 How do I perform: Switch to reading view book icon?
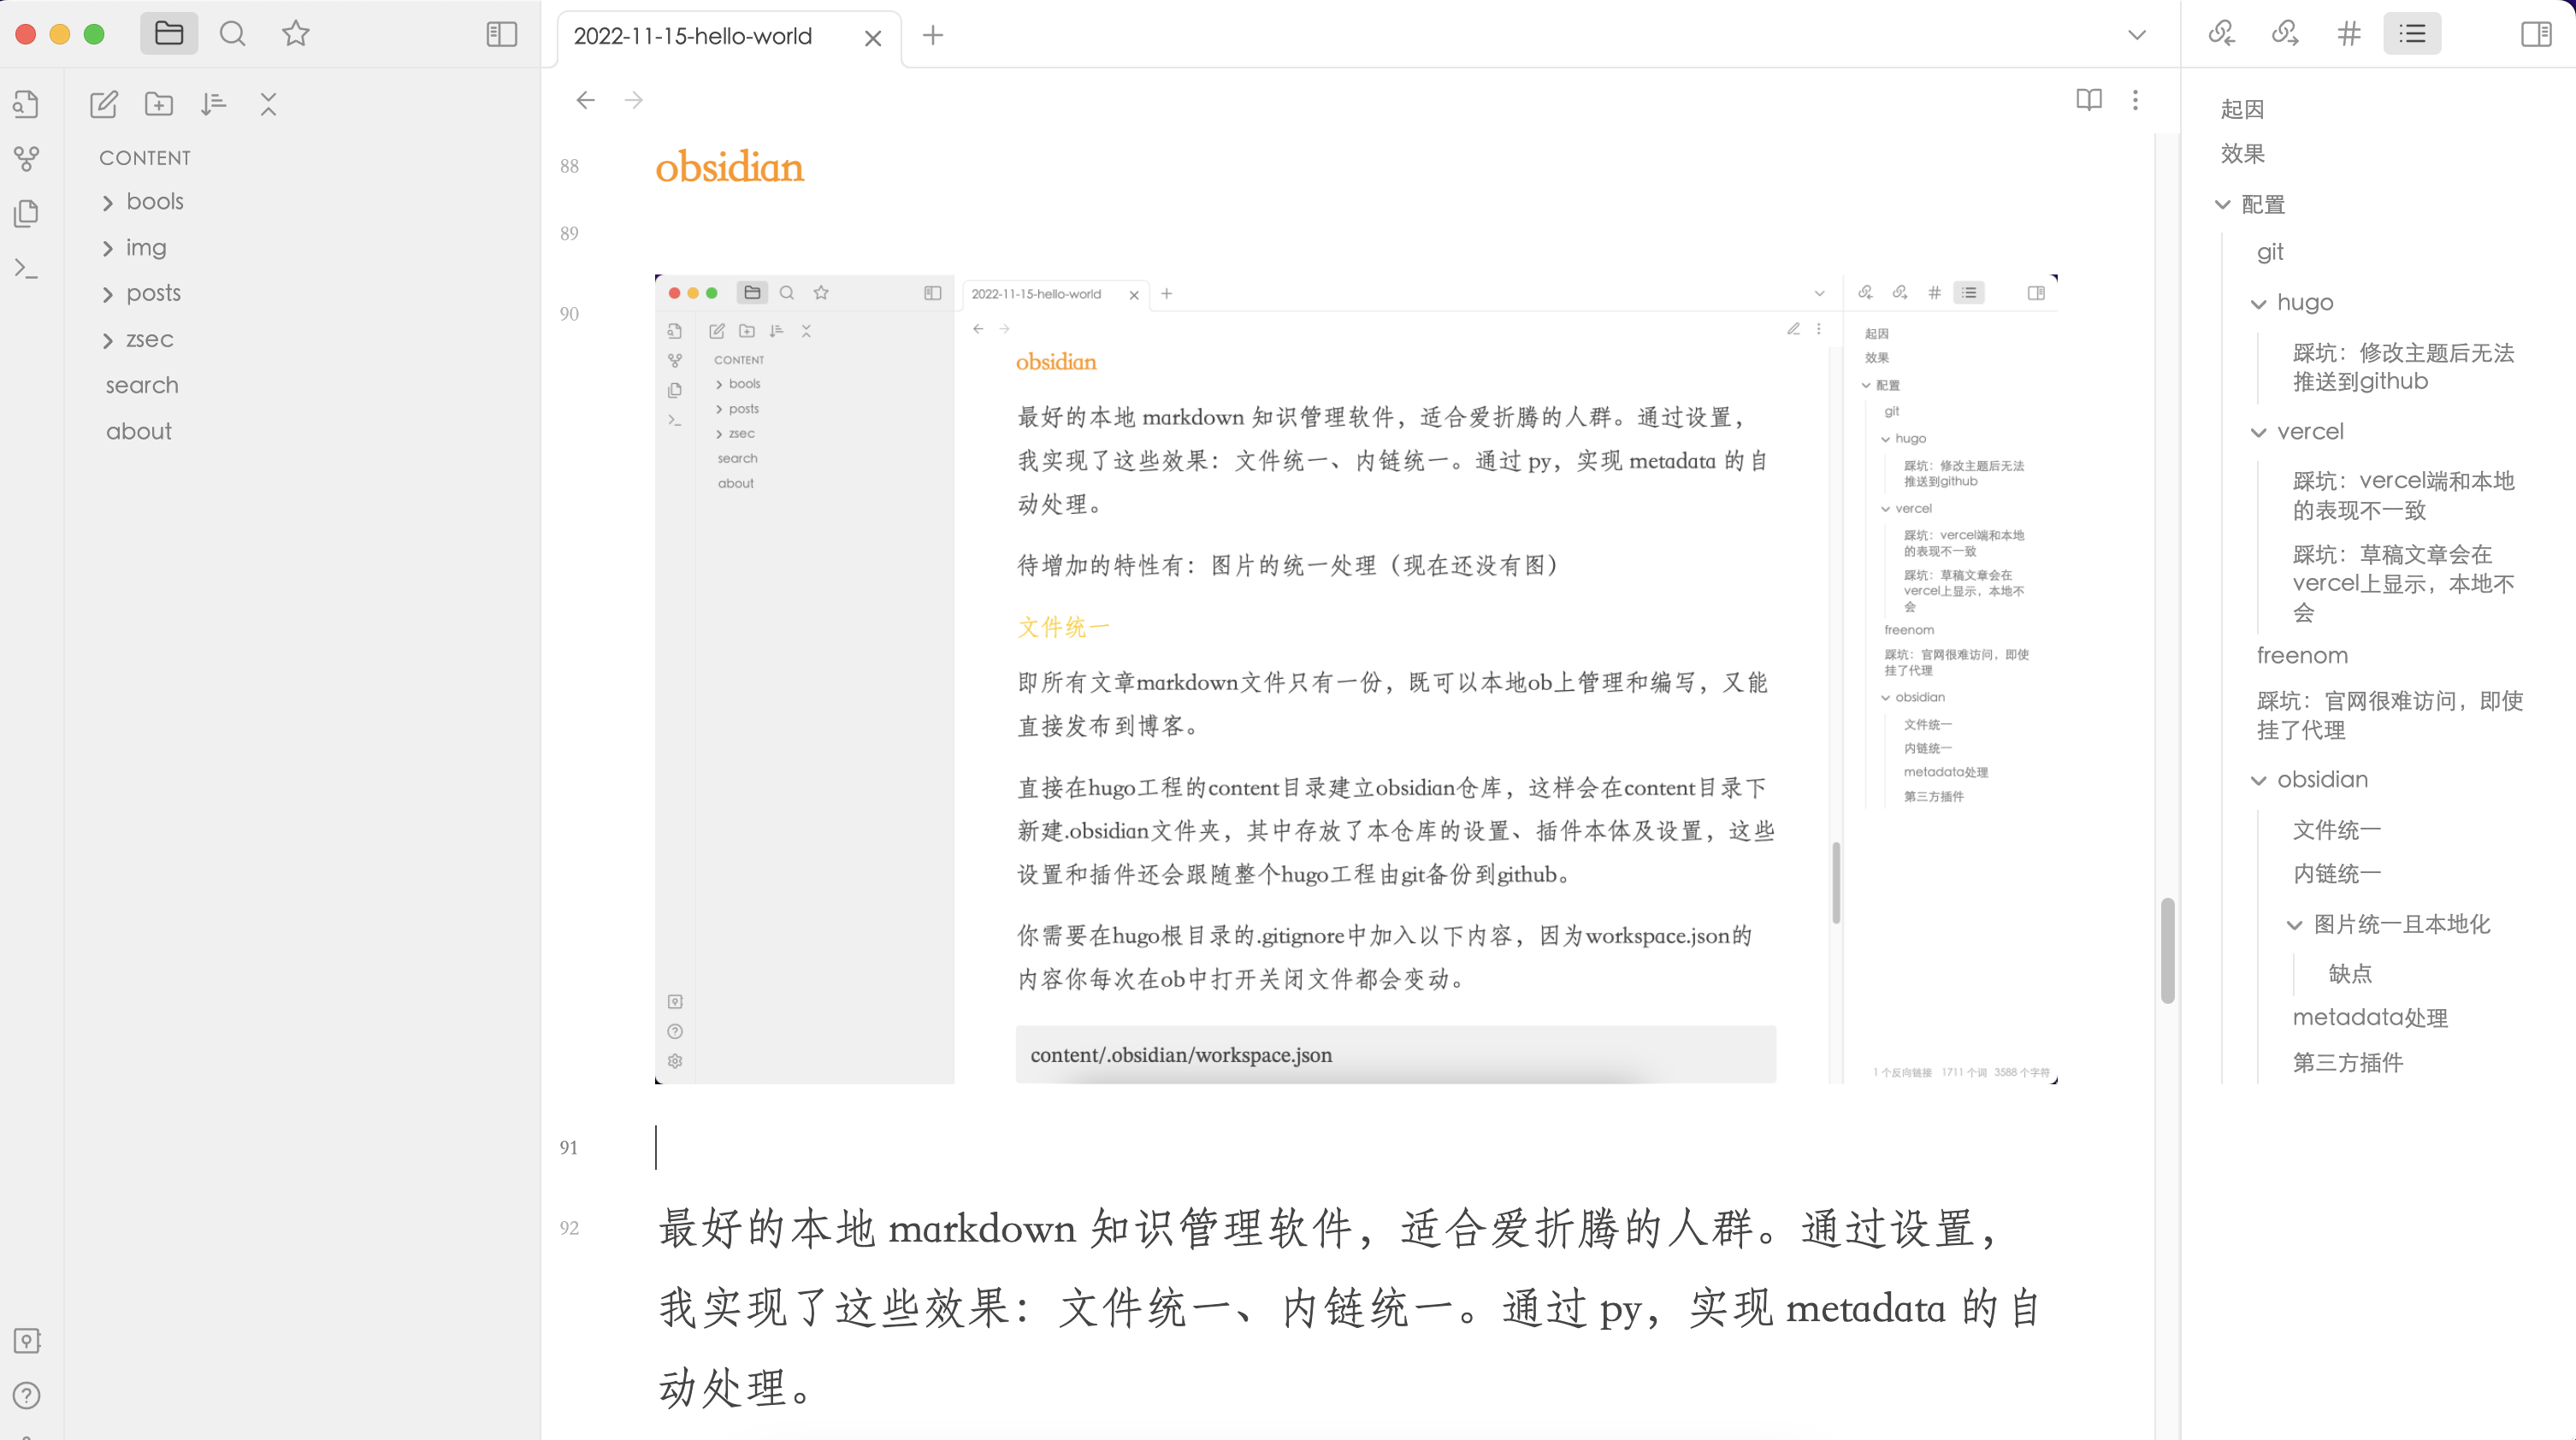[2088, 99]
